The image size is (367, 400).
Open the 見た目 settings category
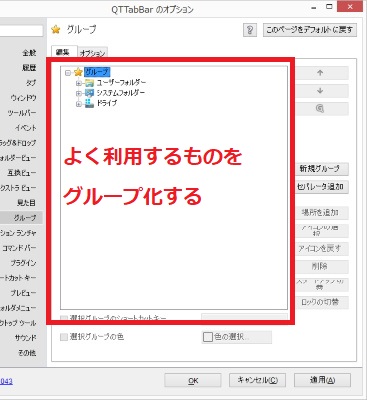pos(27,203)
